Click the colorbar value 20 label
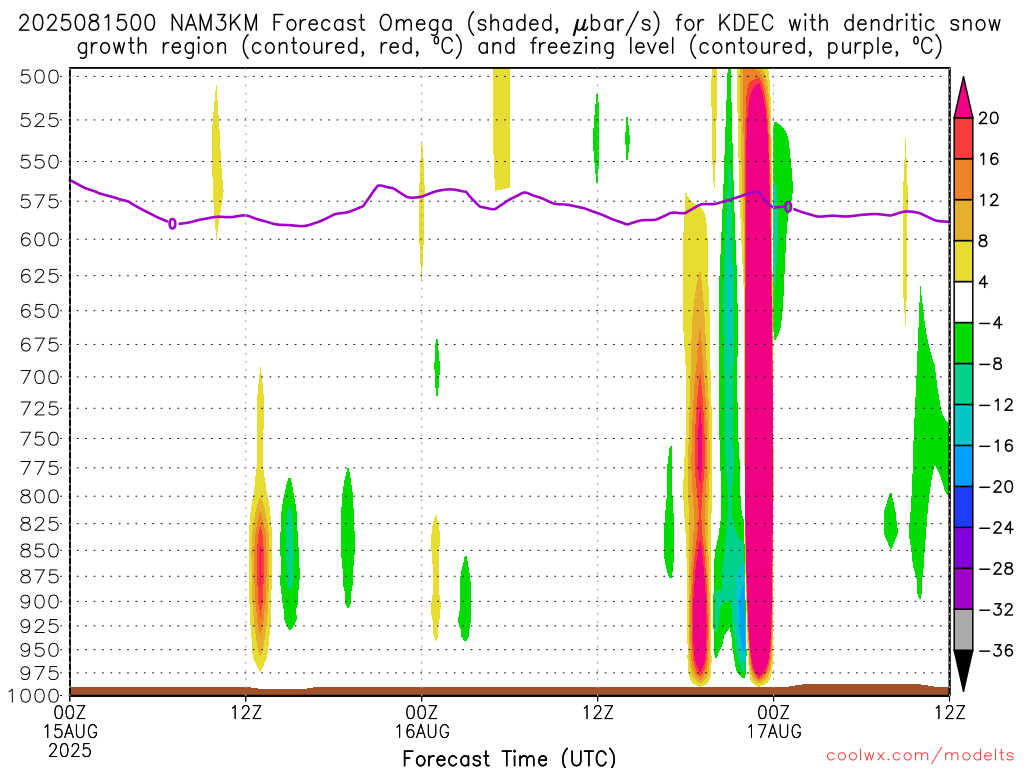1024x768 pixels. click(x=988, y=118)
